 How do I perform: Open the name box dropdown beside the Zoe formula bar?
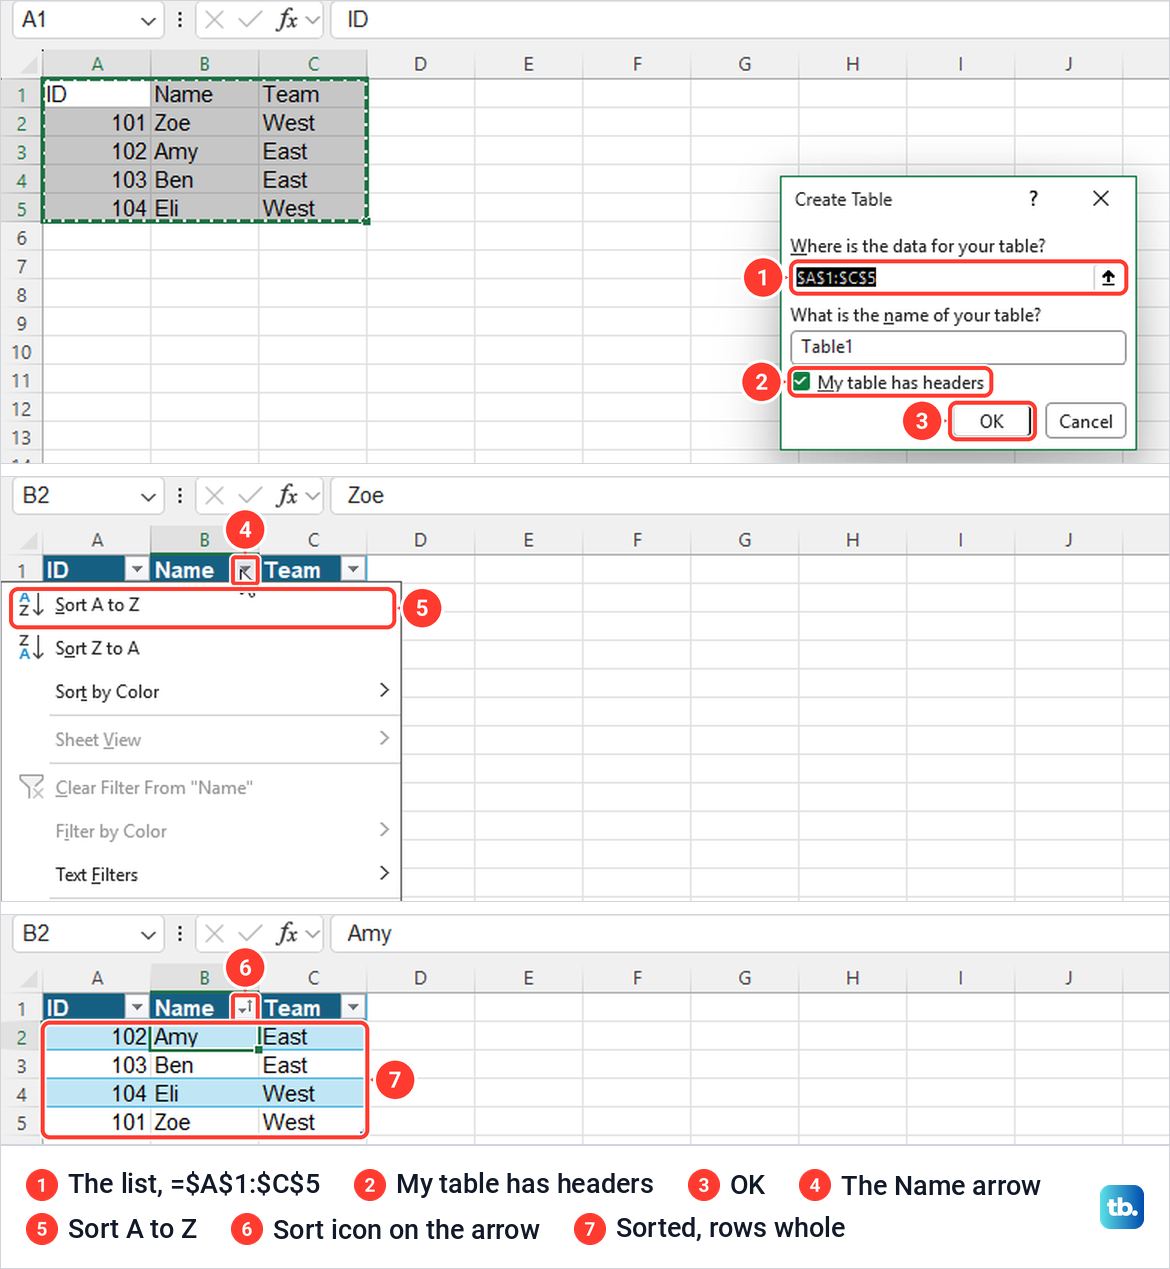click(x=148, y=496)
